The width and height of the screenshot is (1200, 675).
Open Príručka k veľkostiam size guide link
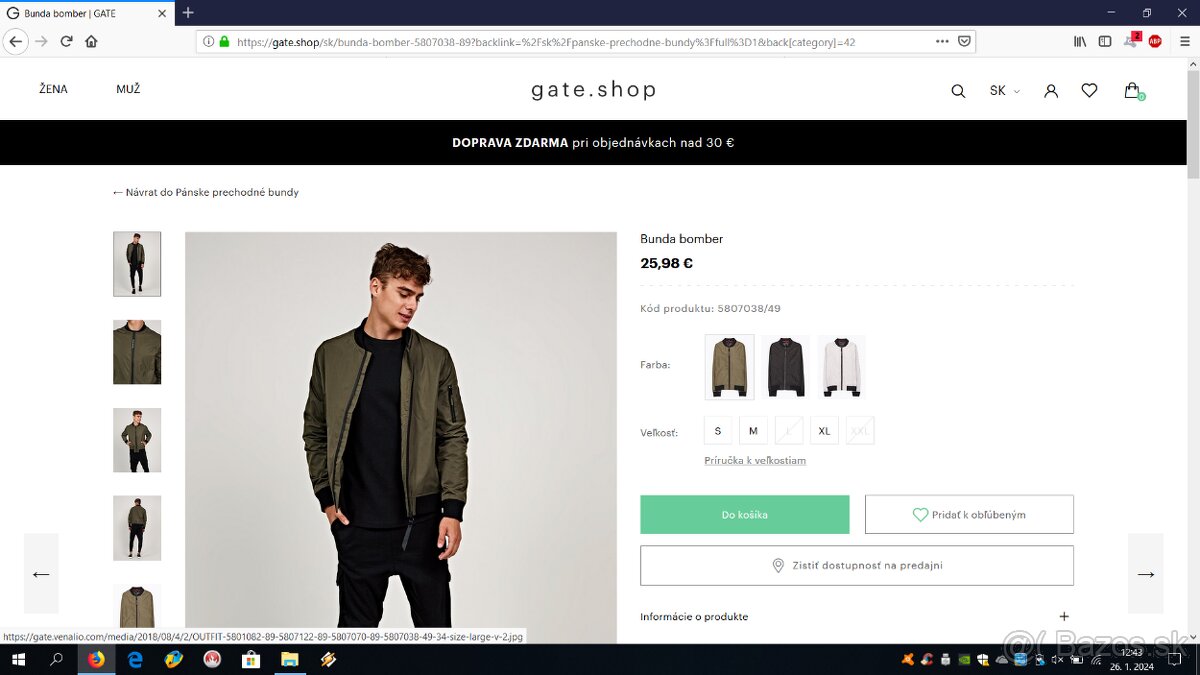click(x=755, y=461)
